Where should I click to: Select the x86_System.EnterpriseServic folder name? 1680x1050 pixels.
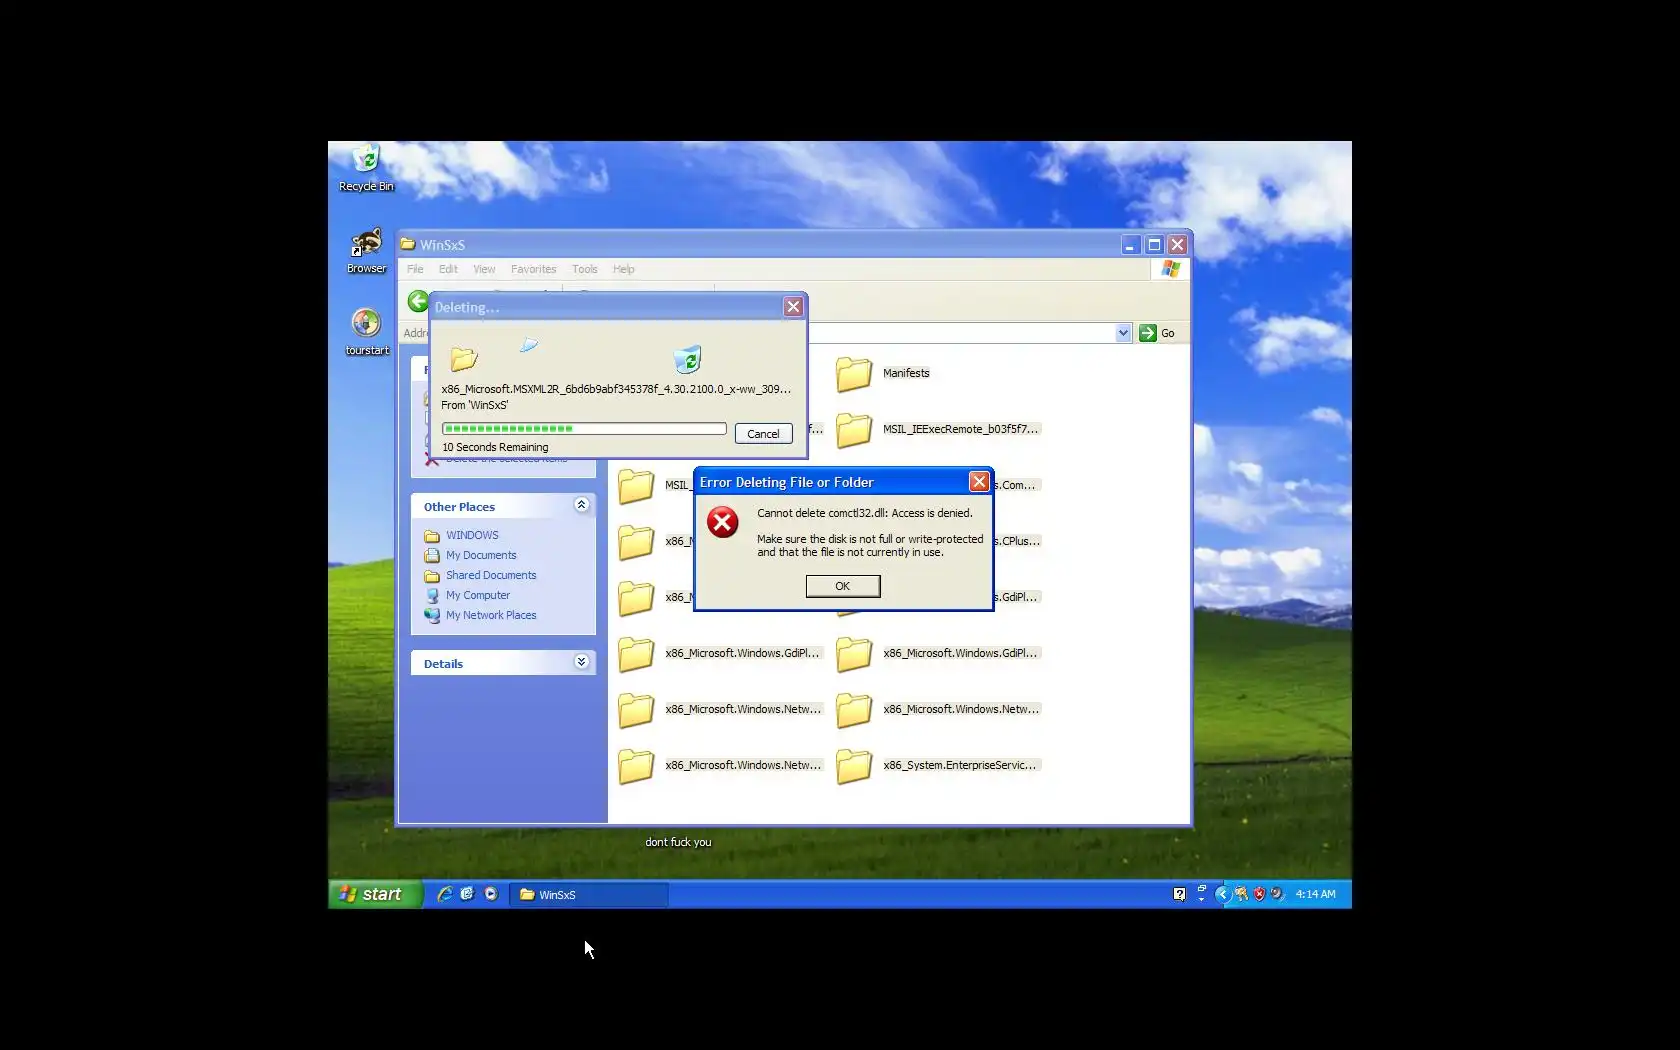pyautogui.click(x=961, y=766)
